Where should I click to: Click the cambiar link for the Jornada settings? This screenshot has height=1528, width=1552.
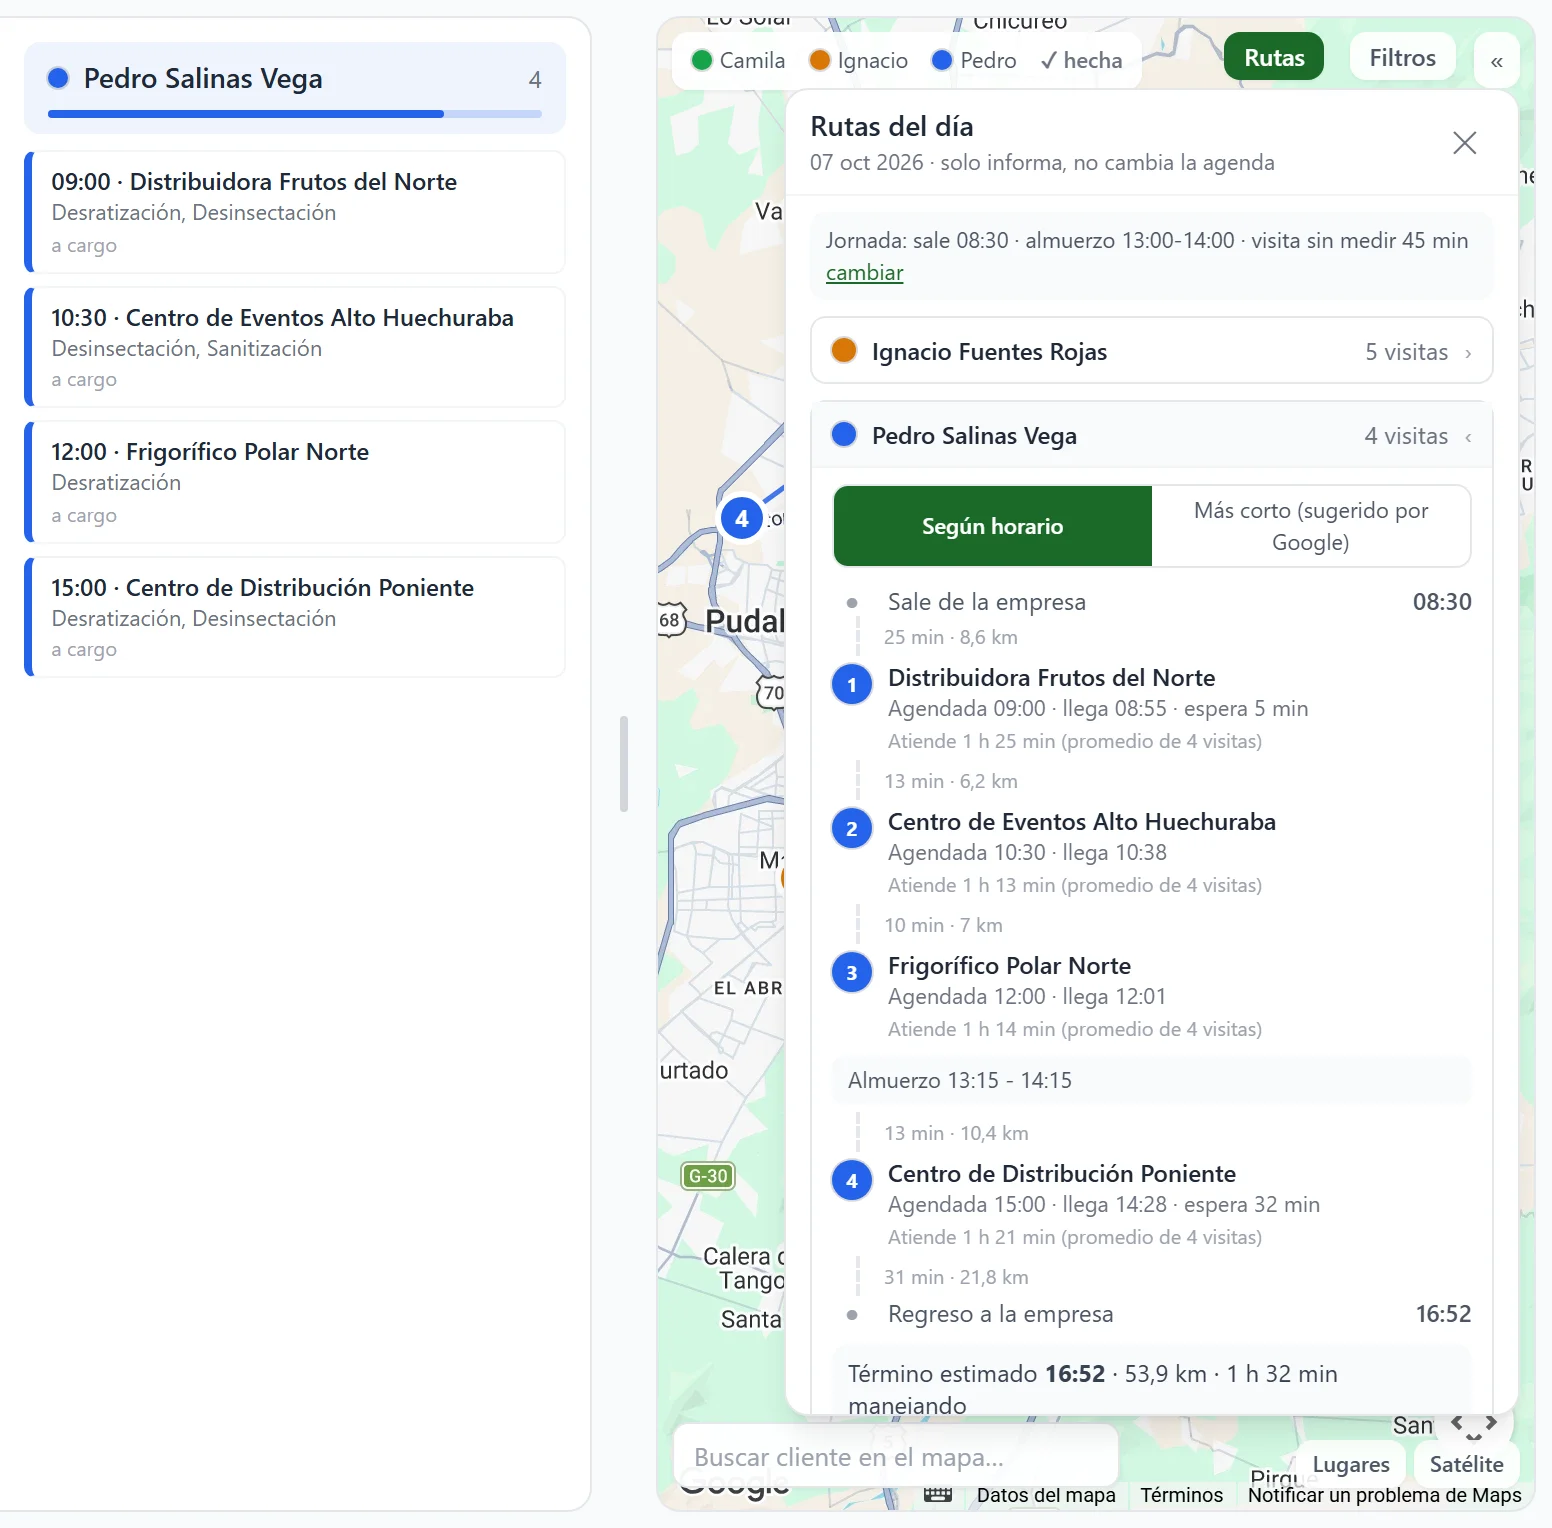pos(864,273)
